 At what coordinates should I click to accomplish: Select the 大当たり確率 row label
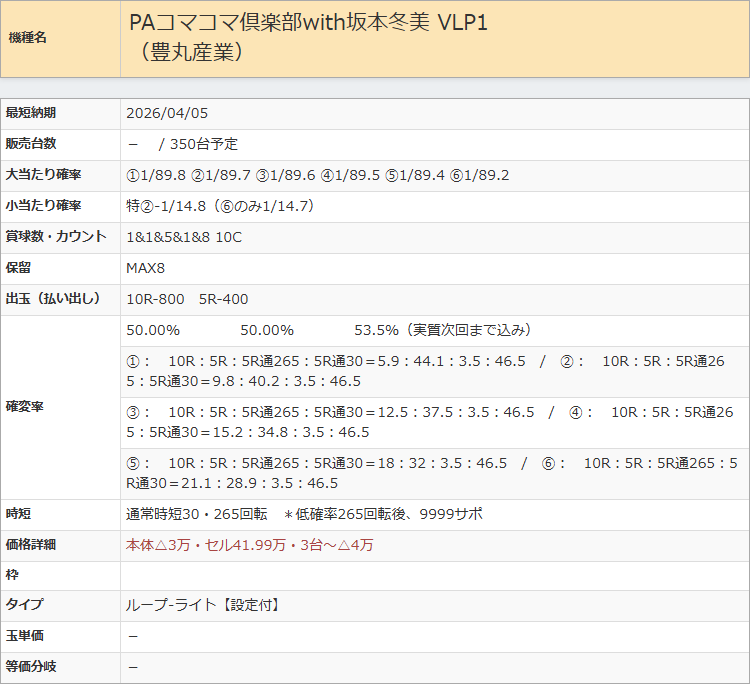coord(43,175)
